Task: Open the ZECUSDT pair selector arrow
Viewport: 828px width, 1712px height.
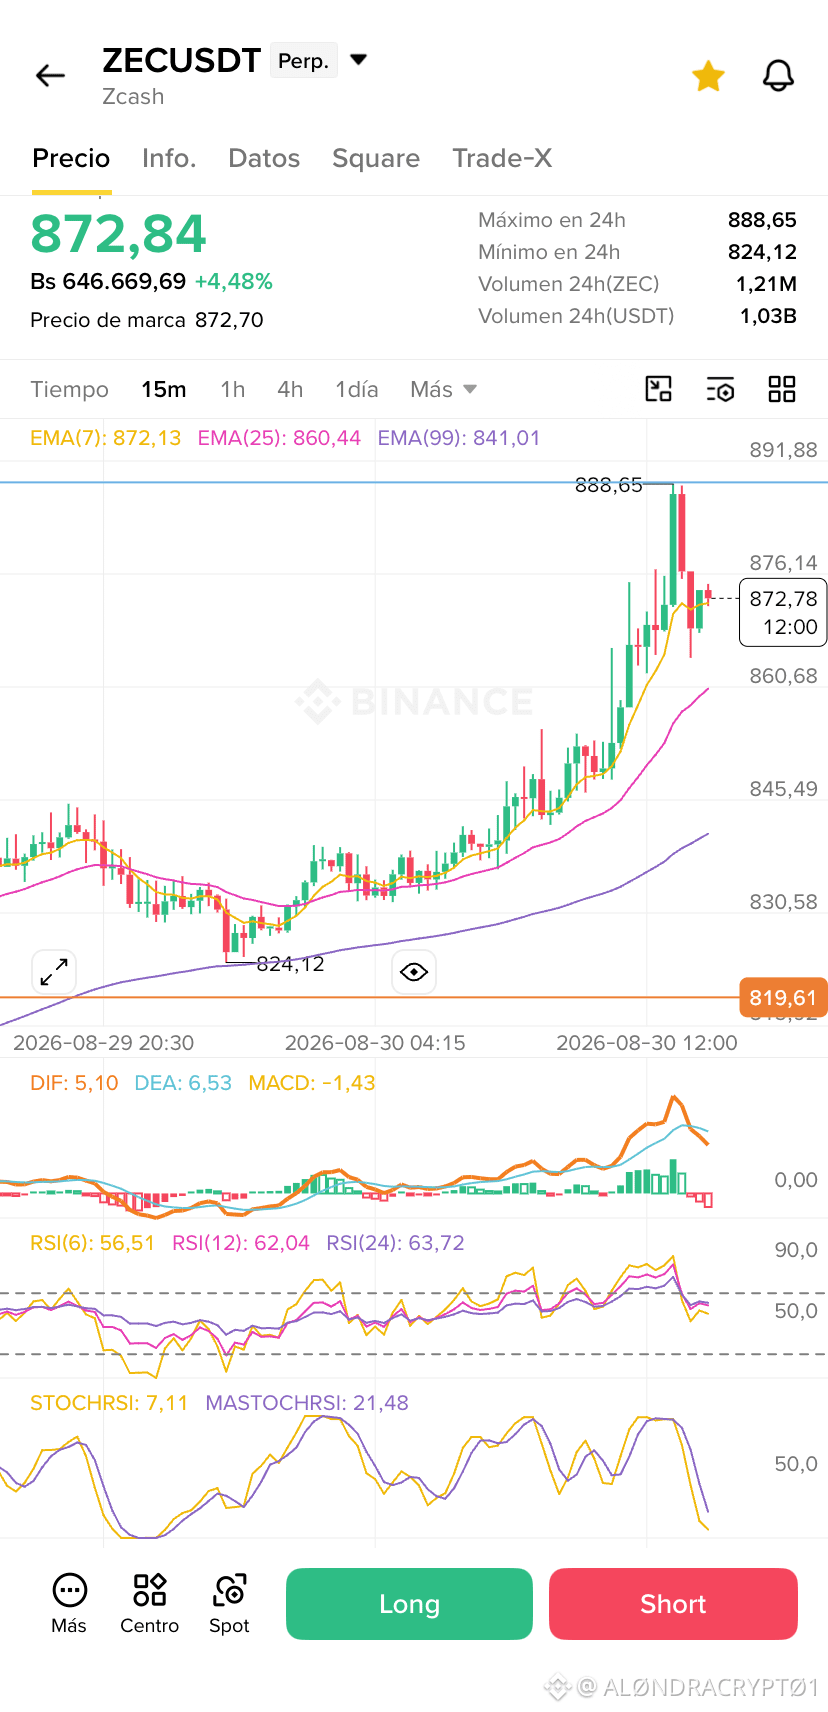Action: click(359, 60)
